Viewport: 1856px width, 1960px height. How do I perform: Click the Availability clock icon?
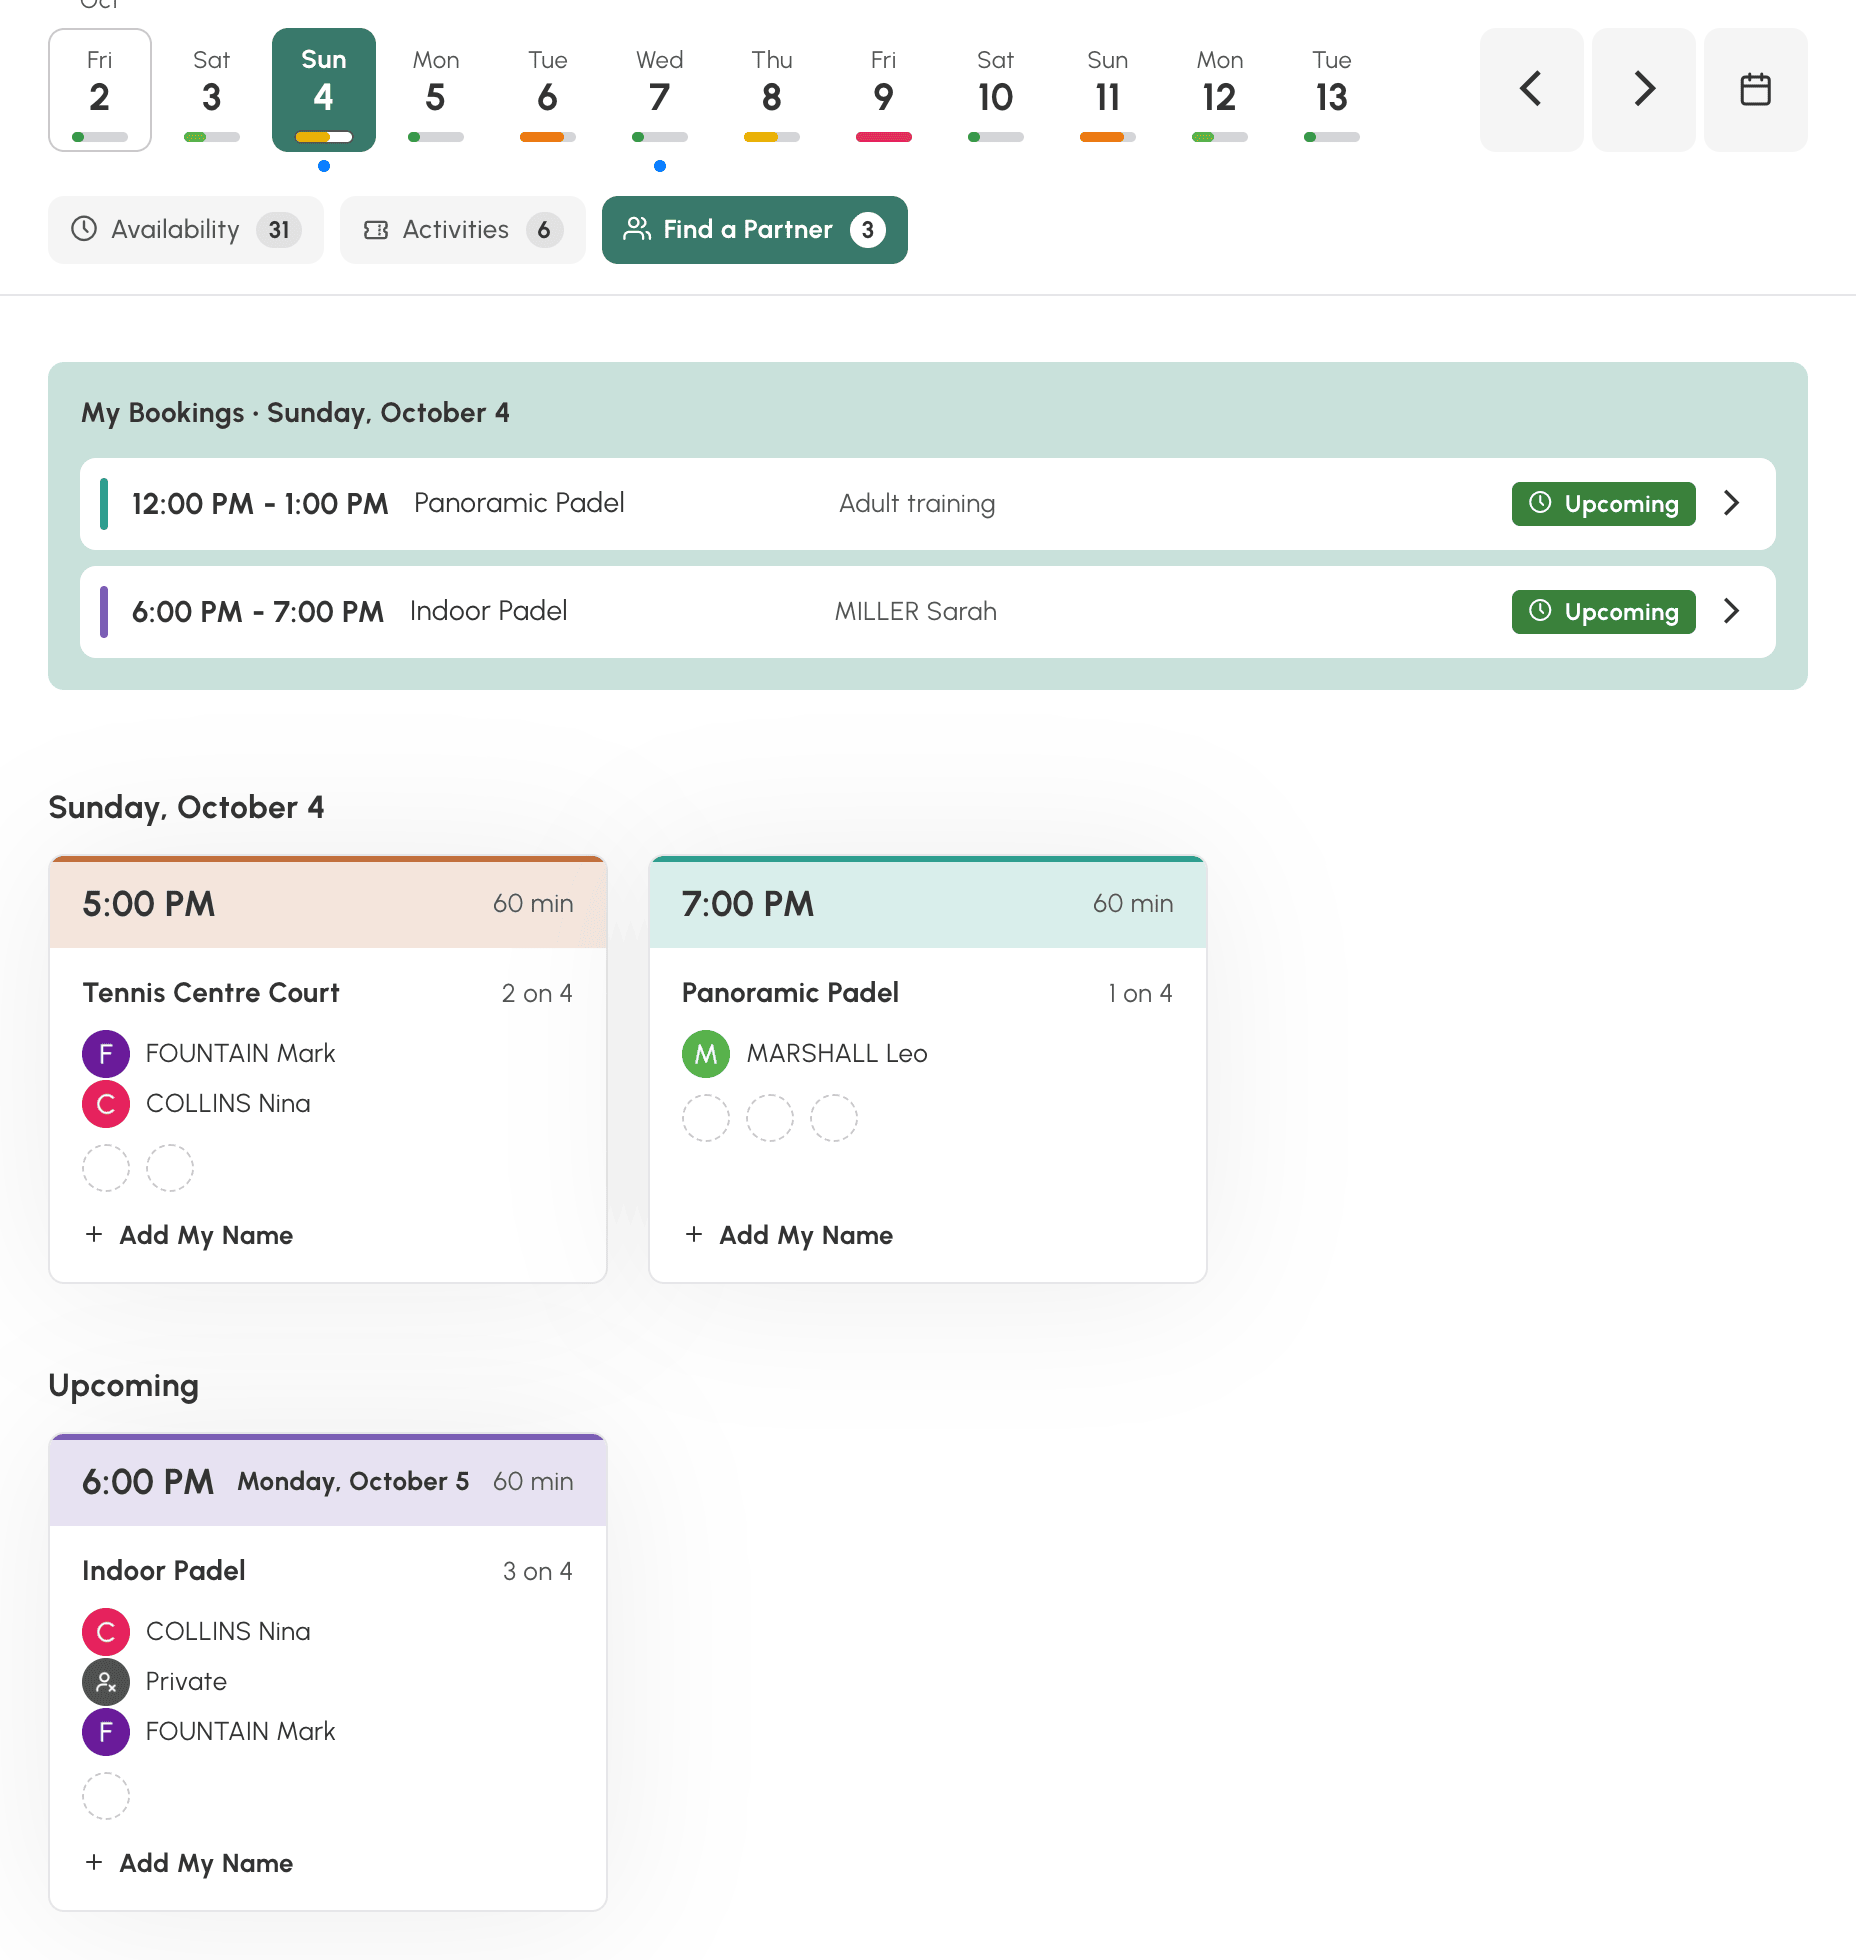tap(84, 229)
